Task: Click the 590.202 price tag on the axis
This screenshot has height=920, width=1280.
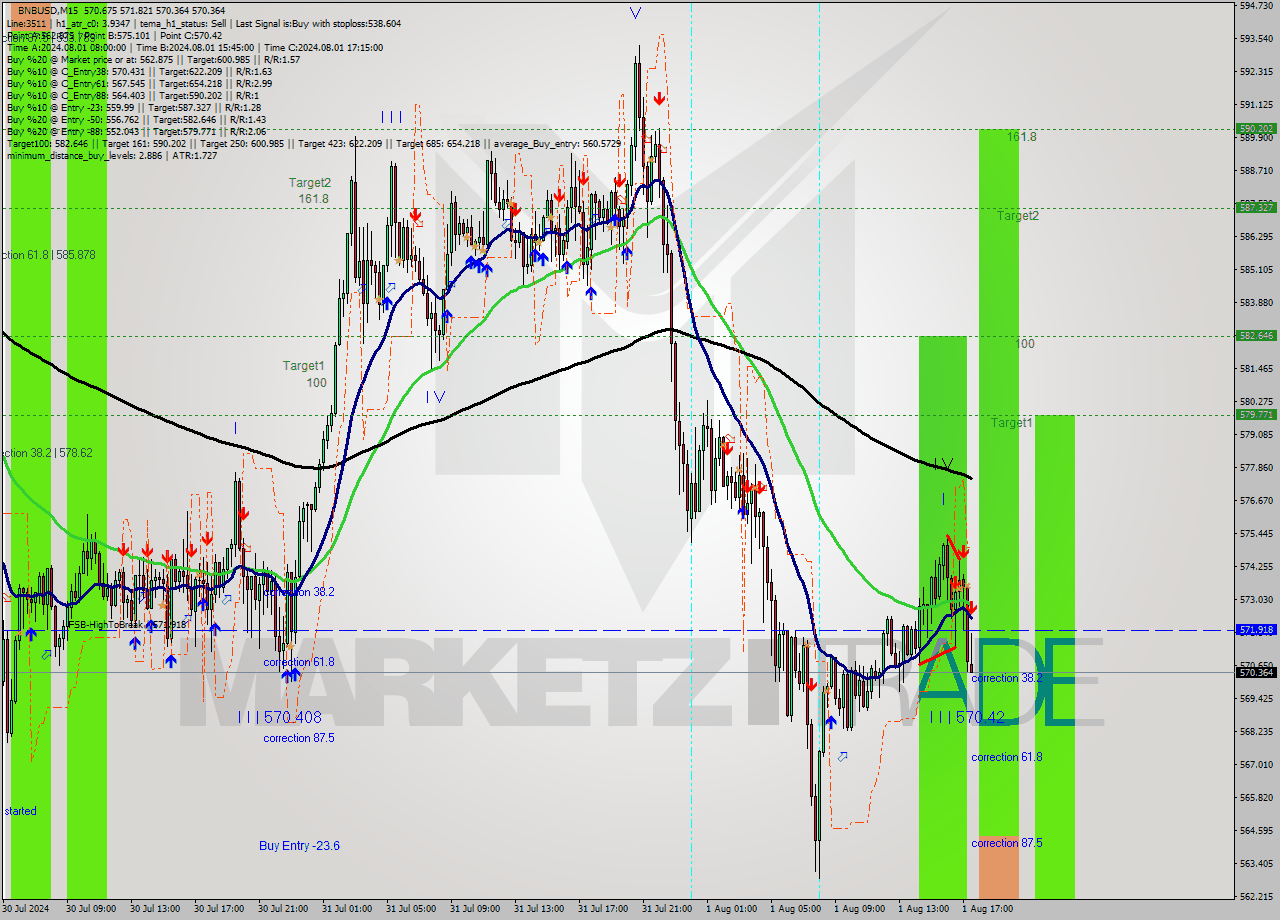Action: (1256, 129)
